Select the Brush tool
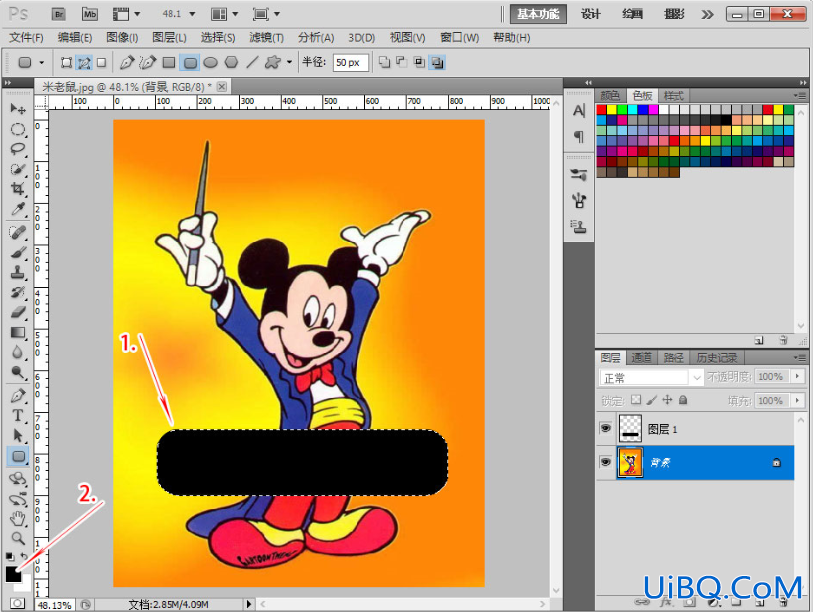 coord(18,253)
